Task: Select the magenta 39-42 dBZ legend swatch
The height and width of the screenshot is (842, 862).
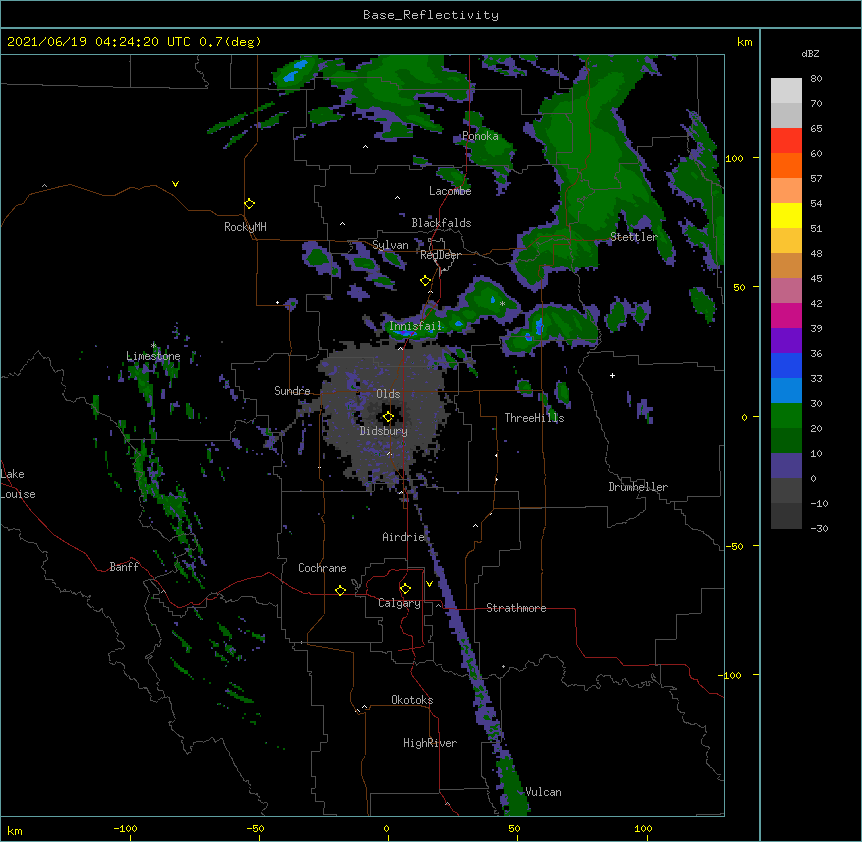Action: (x=786, y=315)
